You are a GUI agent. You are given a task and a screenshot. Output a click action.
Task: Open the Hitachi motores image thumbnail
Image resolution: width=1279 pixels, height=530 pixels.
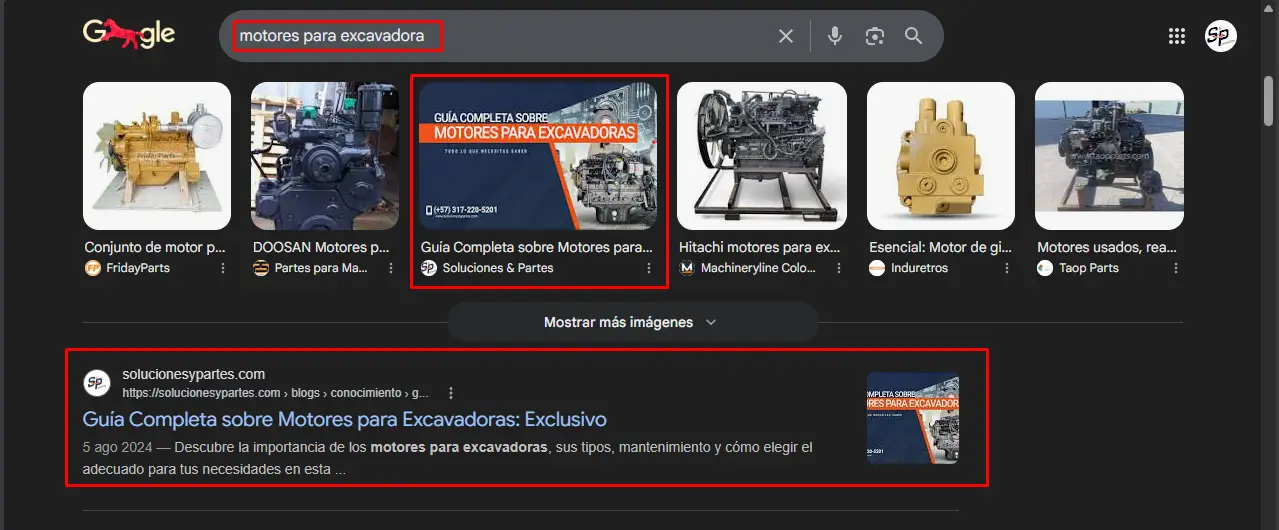coord(762,156)
